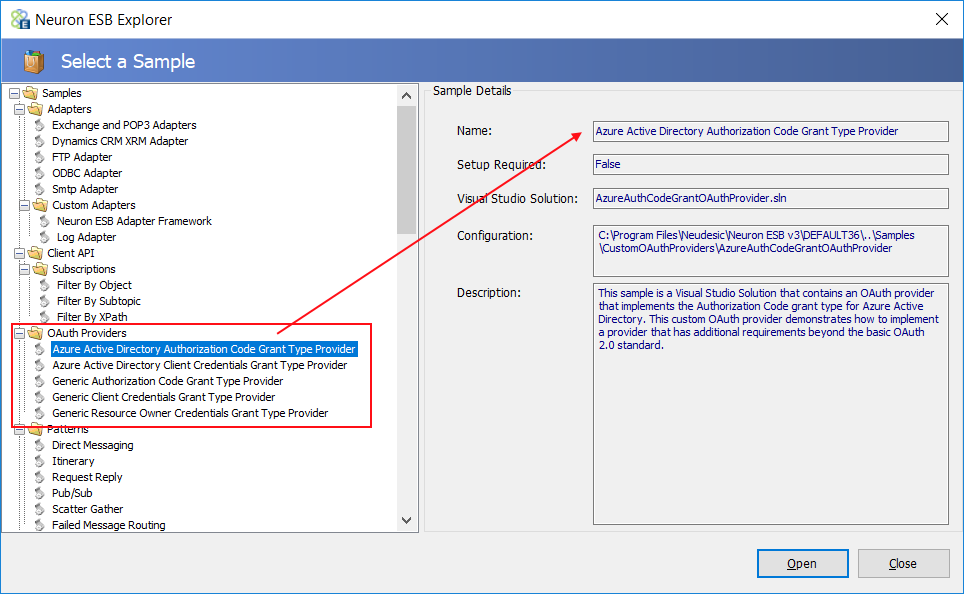Click the Filter By XPath sample icon
The width and height of the screenshot is (964, 594).
pyautogui.click(x=45, y=317)
